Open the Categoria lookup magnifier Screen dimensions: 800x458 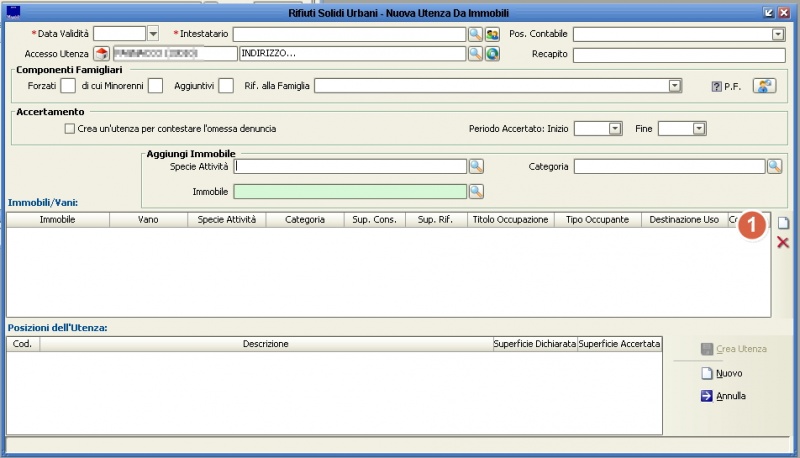pyautogui.click(x=774, y=167)
